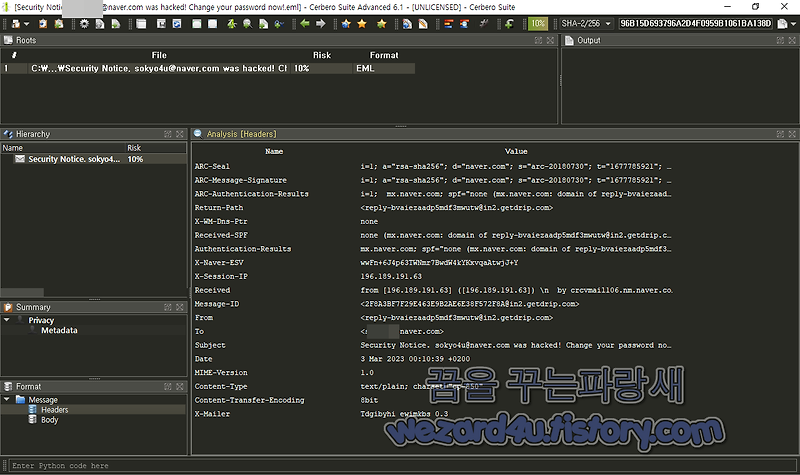
Task: Click the star icon with blue badge
Action: point(346,23)
